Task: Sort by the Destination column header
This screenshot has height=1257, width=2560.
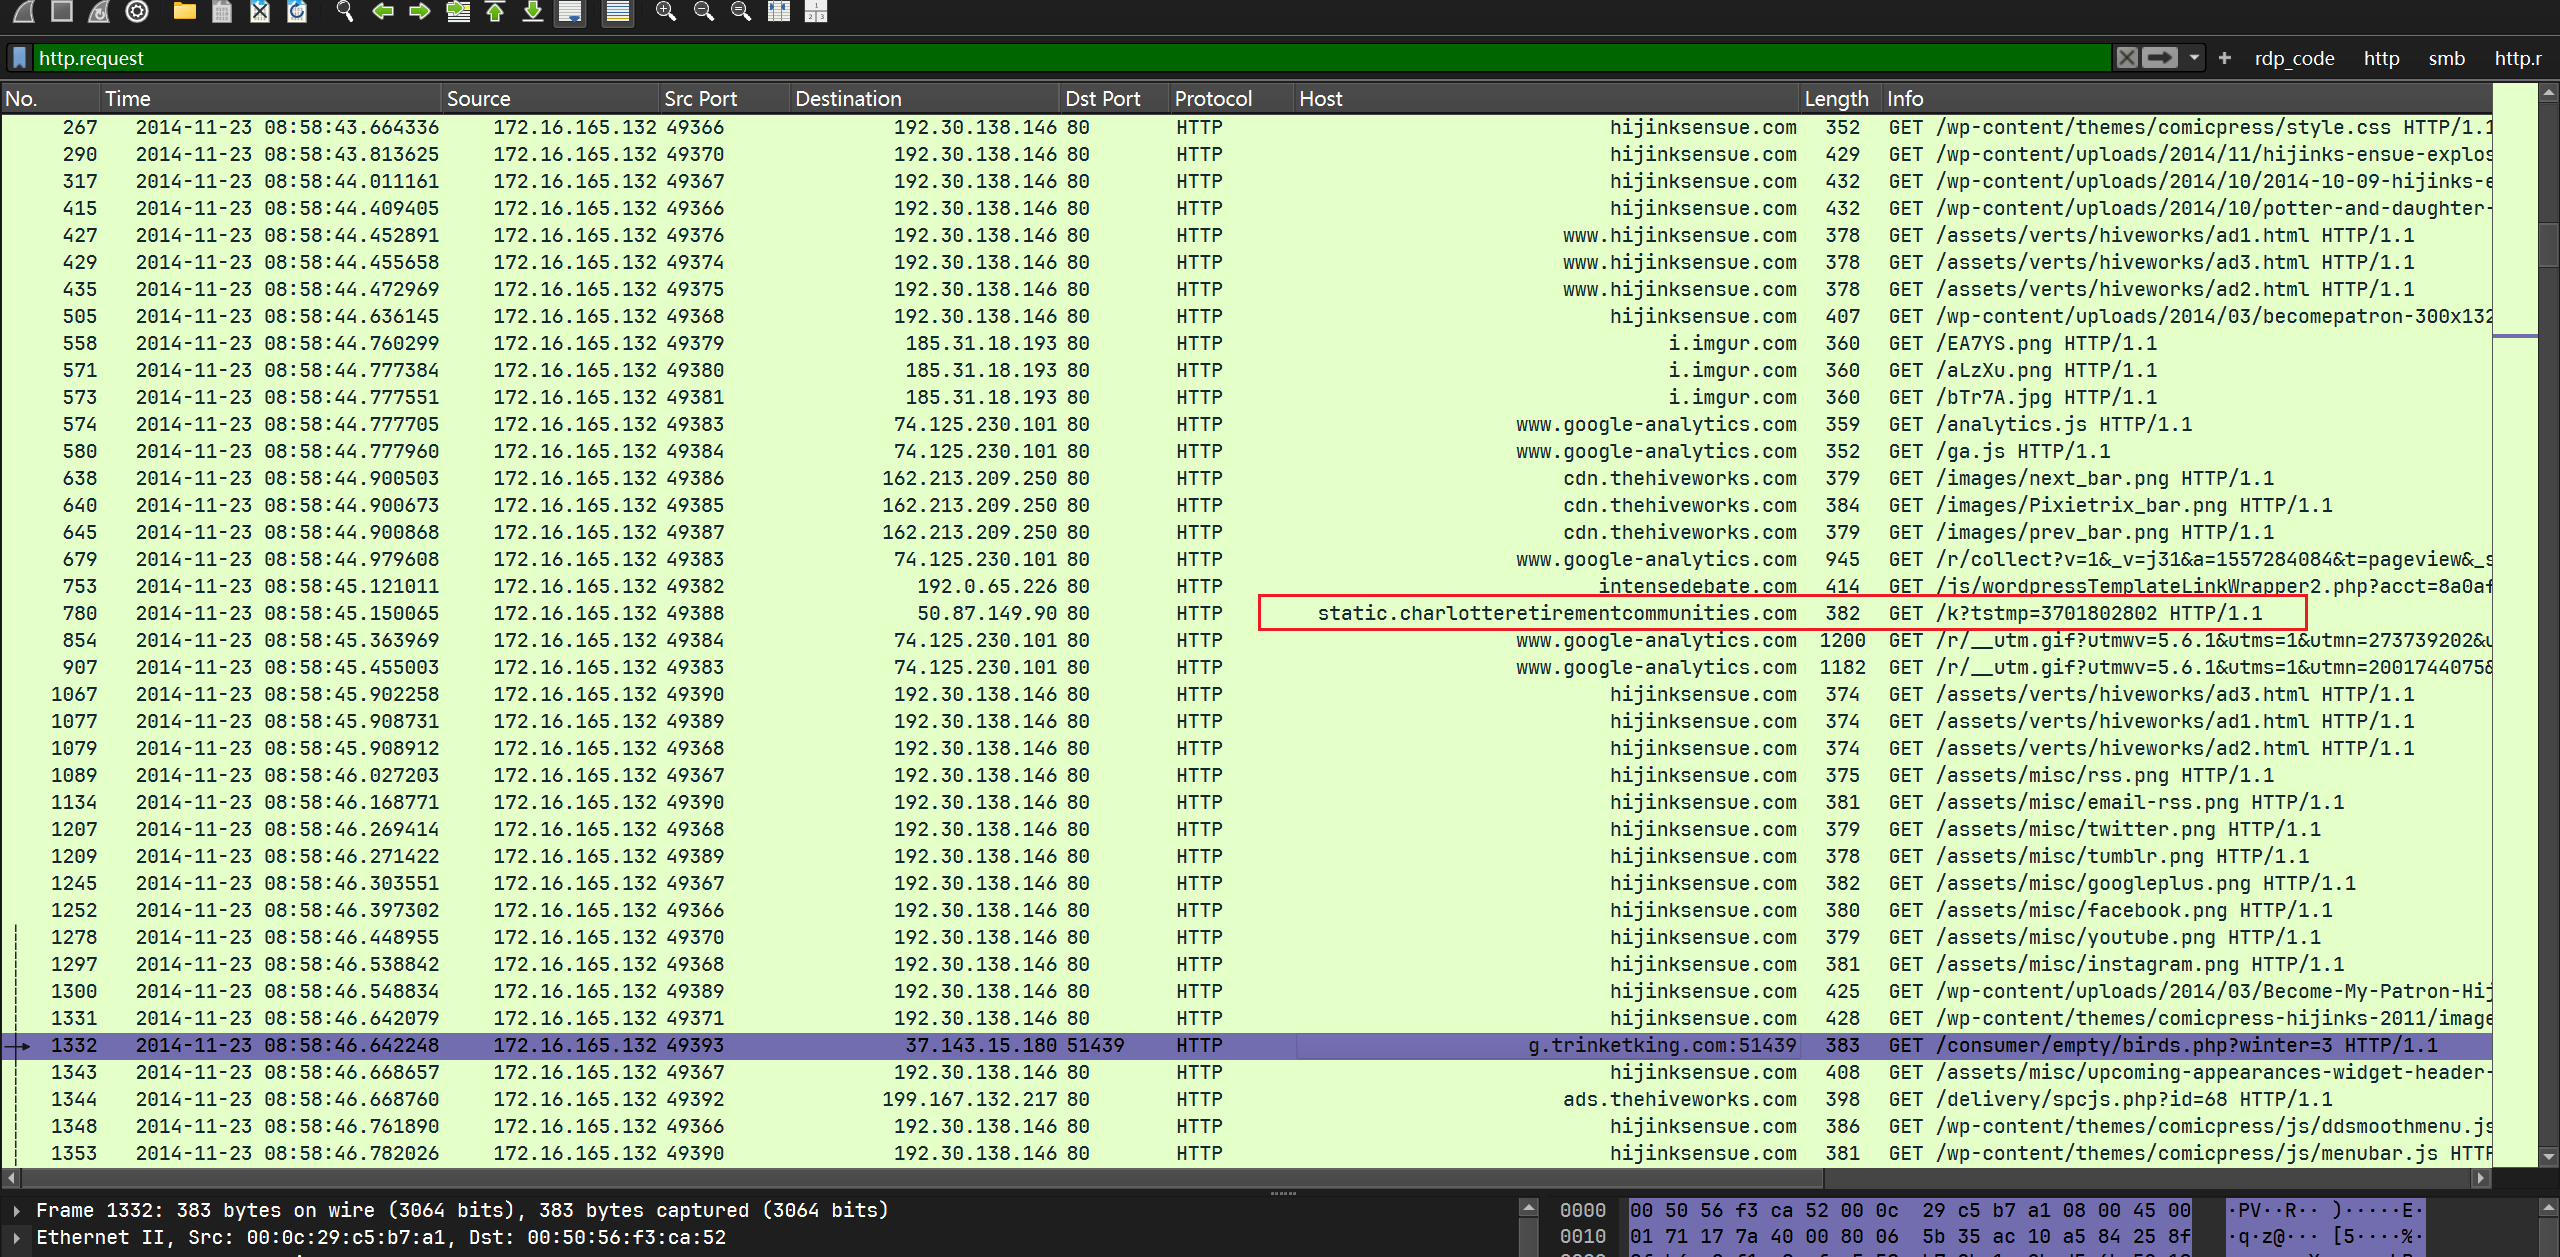Action: tap(924, 98)
